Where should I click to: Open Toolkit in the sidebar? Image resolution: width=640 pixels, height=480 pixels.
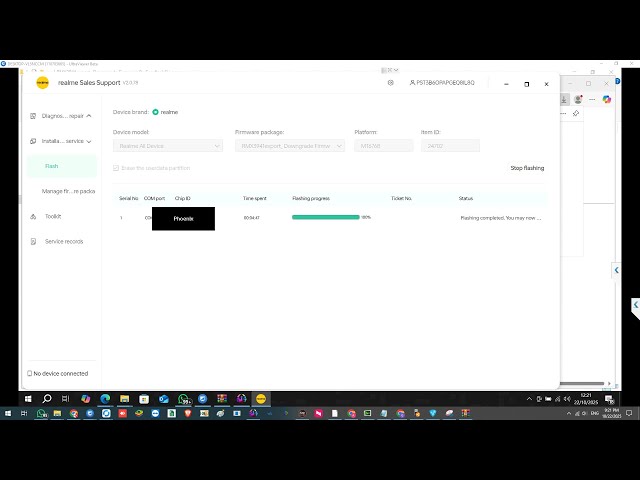[x=53, y=216]
